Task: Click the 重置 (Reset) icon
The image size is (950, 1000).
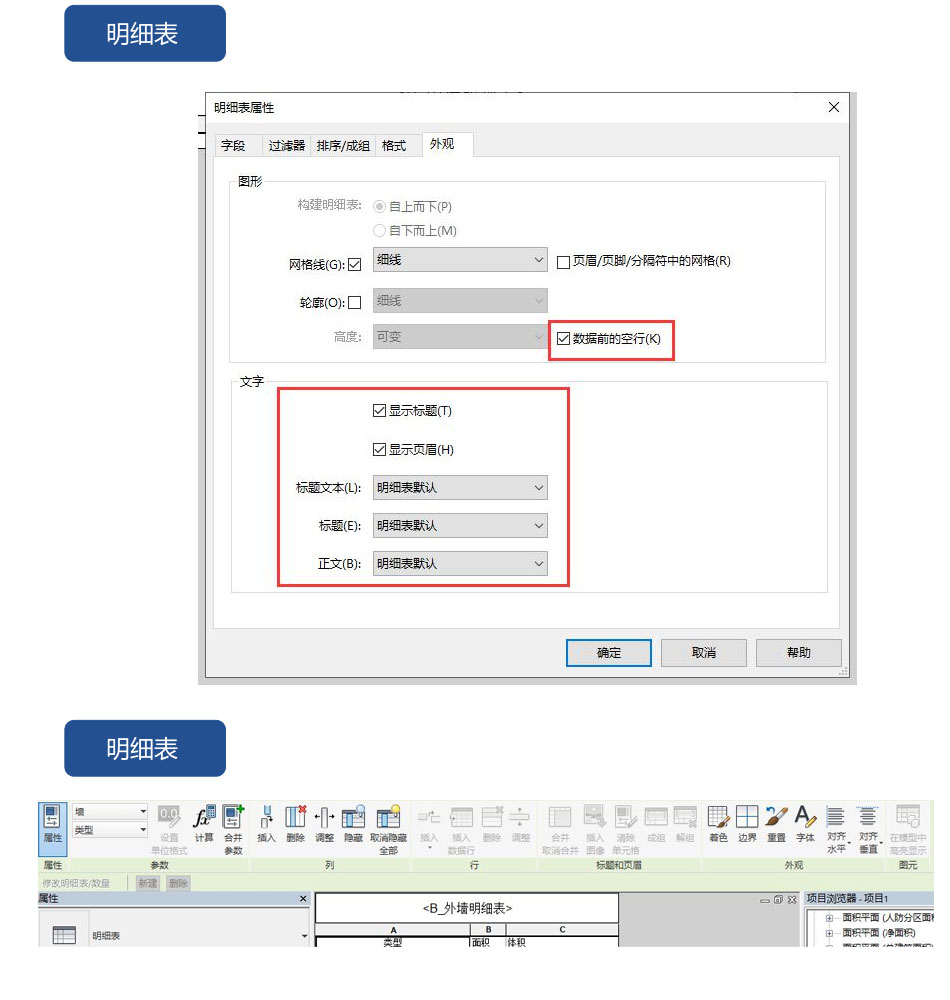Action: pyautogui.click(x=776, y=822)
